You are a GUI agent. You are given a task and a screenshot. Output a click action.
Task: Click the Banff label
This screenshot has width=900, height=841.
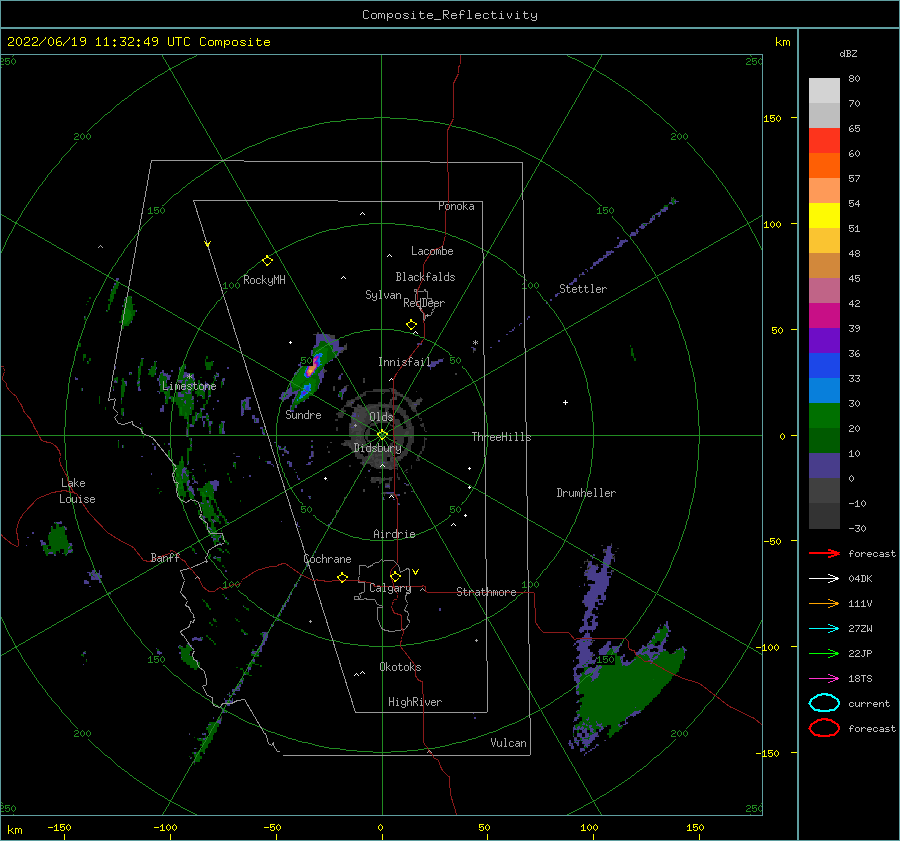165,557
